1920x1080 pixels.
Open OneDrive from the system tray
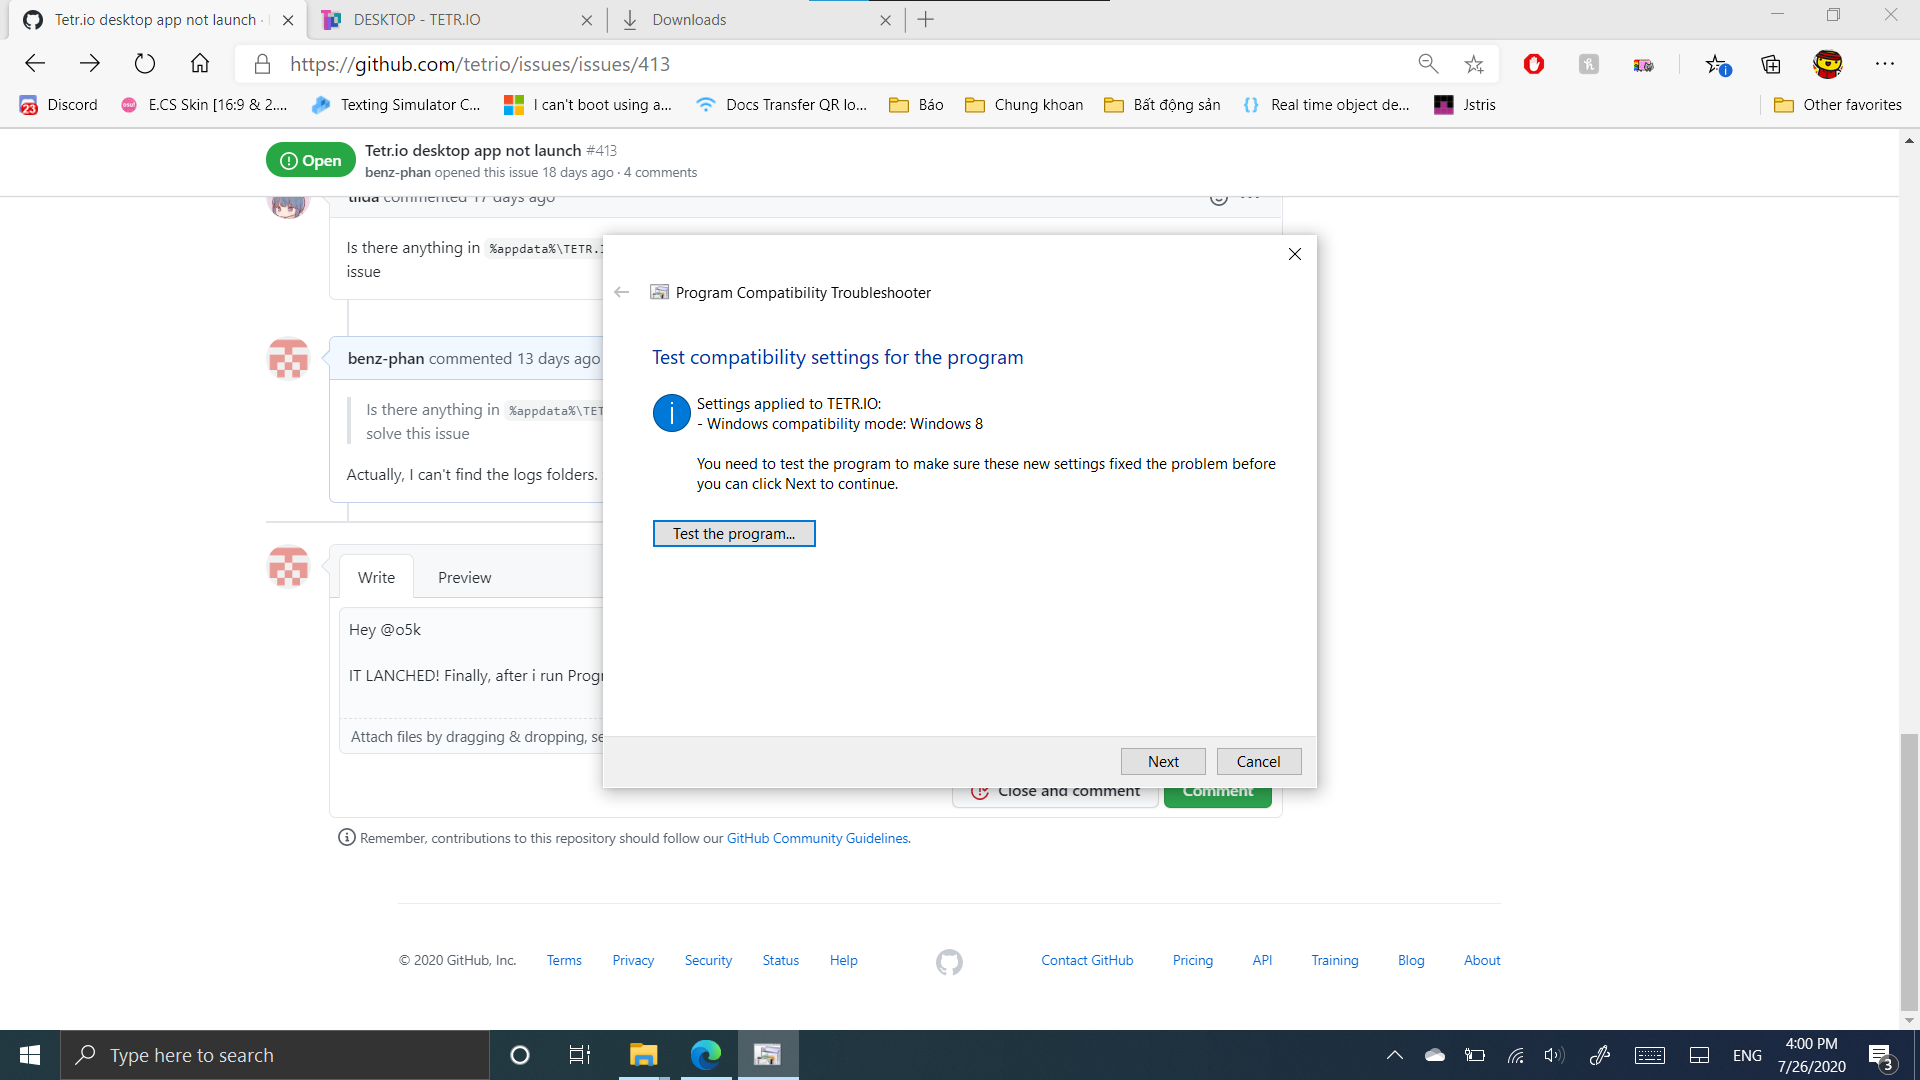[1435, 1055]
